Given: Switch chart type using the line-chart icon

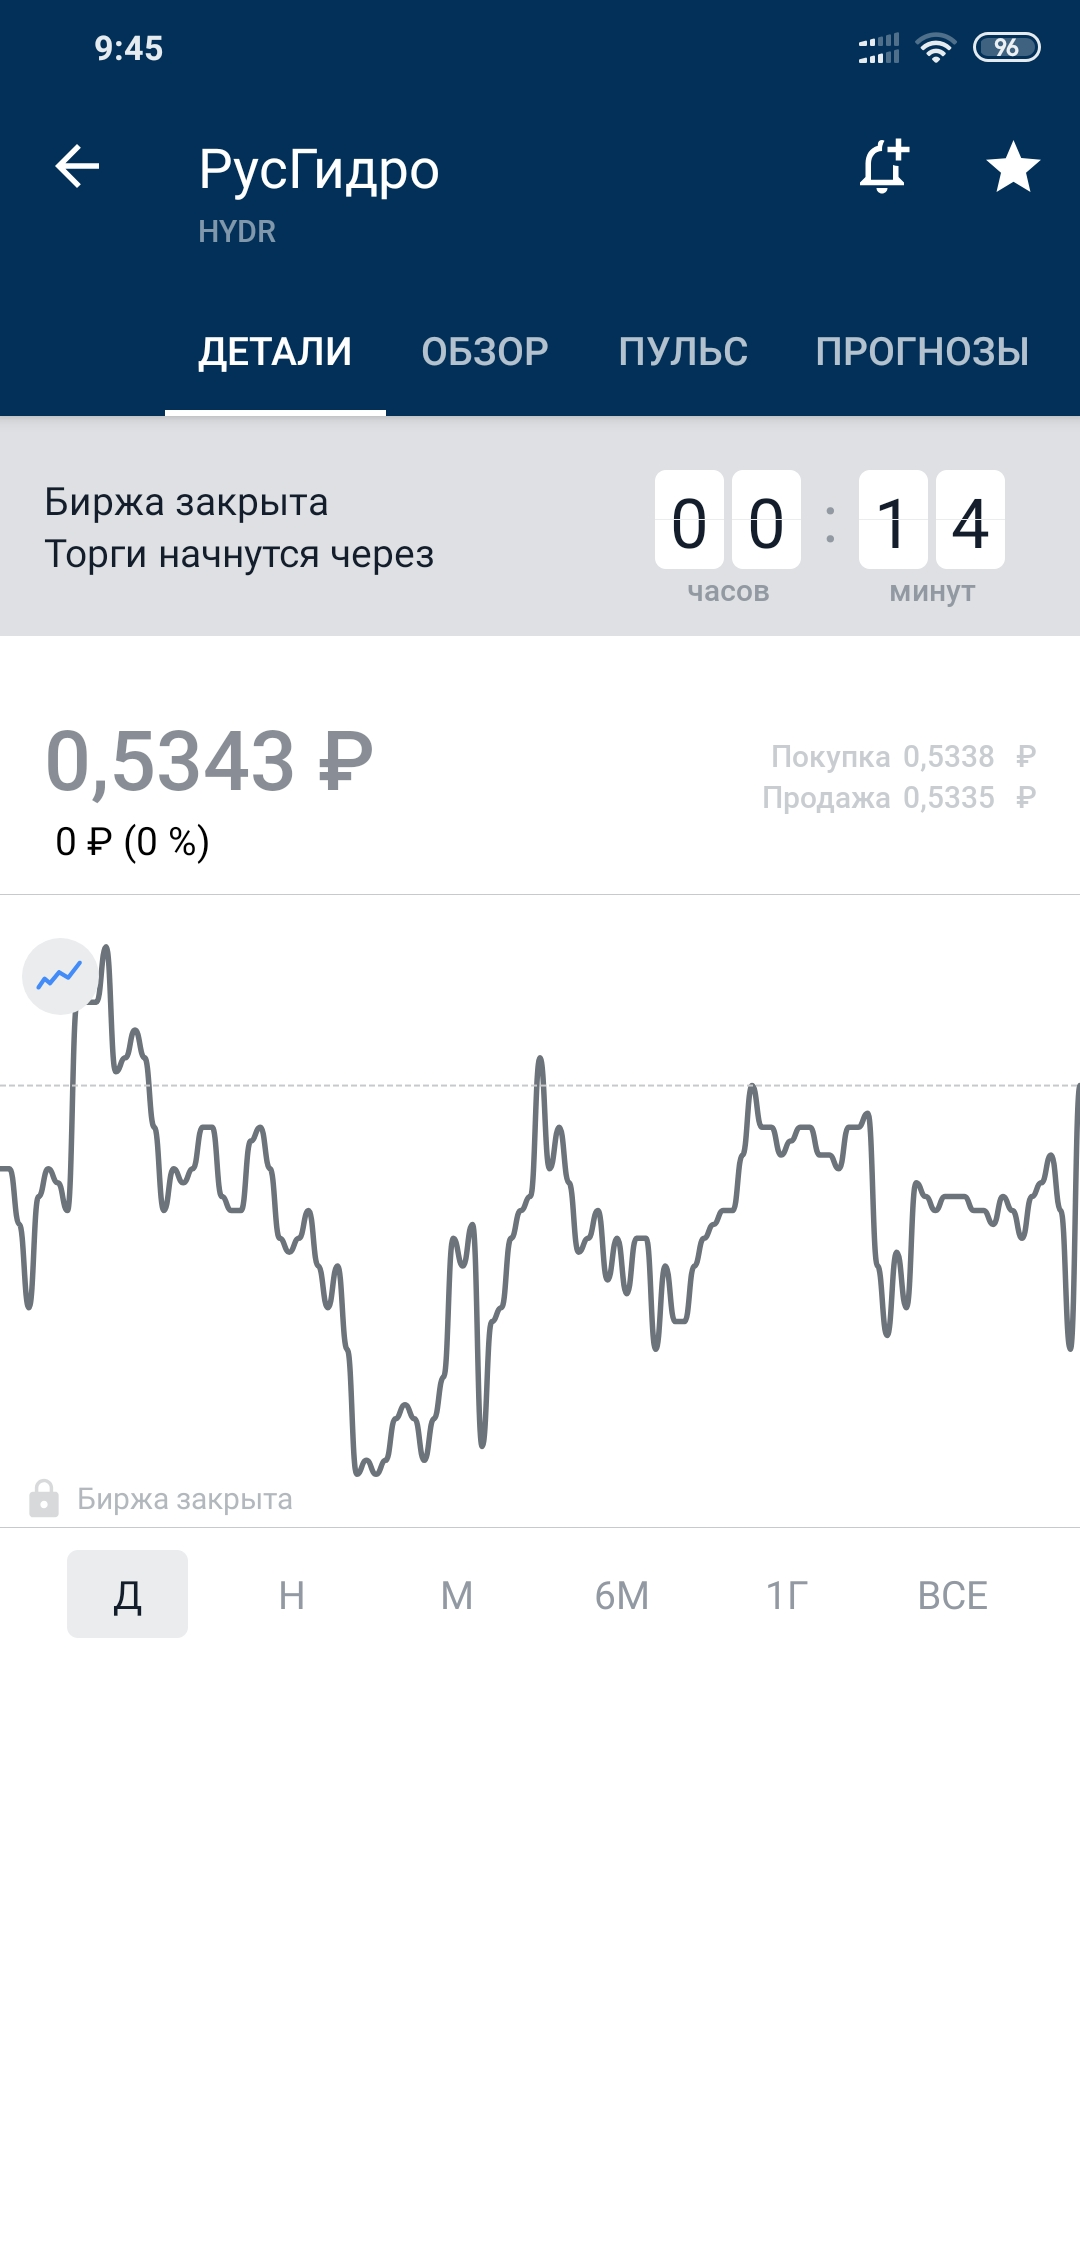Looking at the screenshot, I should click(60, 976).
